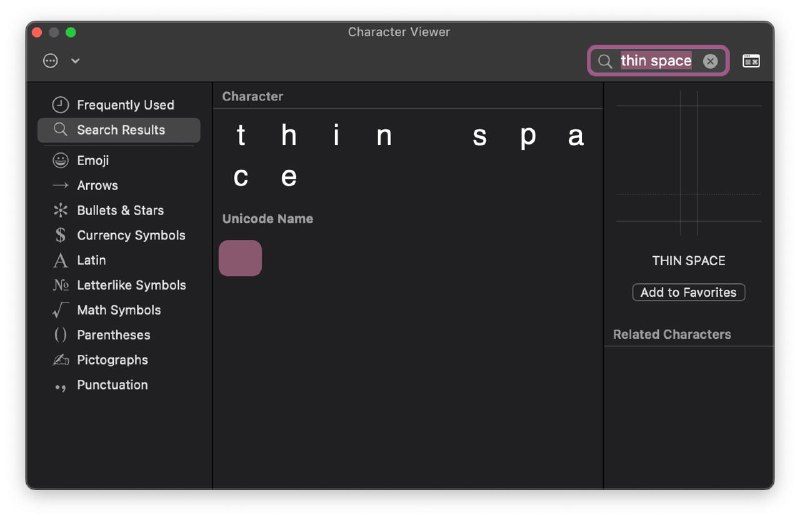Viewport: 800px width, 520px height.
Task: Open Letterlike Symbols category
Action: (119, 285)
